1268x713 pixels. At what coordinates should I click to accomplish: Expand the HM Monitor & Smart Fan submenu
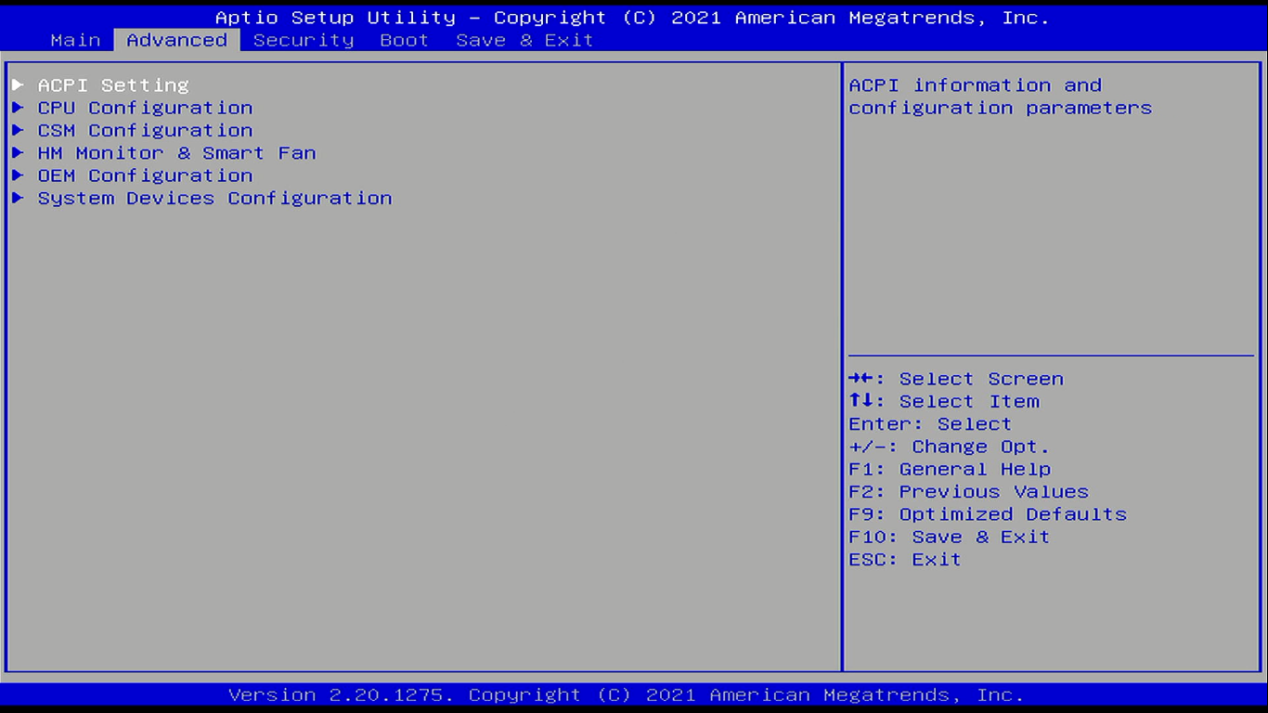coord(176,153)
